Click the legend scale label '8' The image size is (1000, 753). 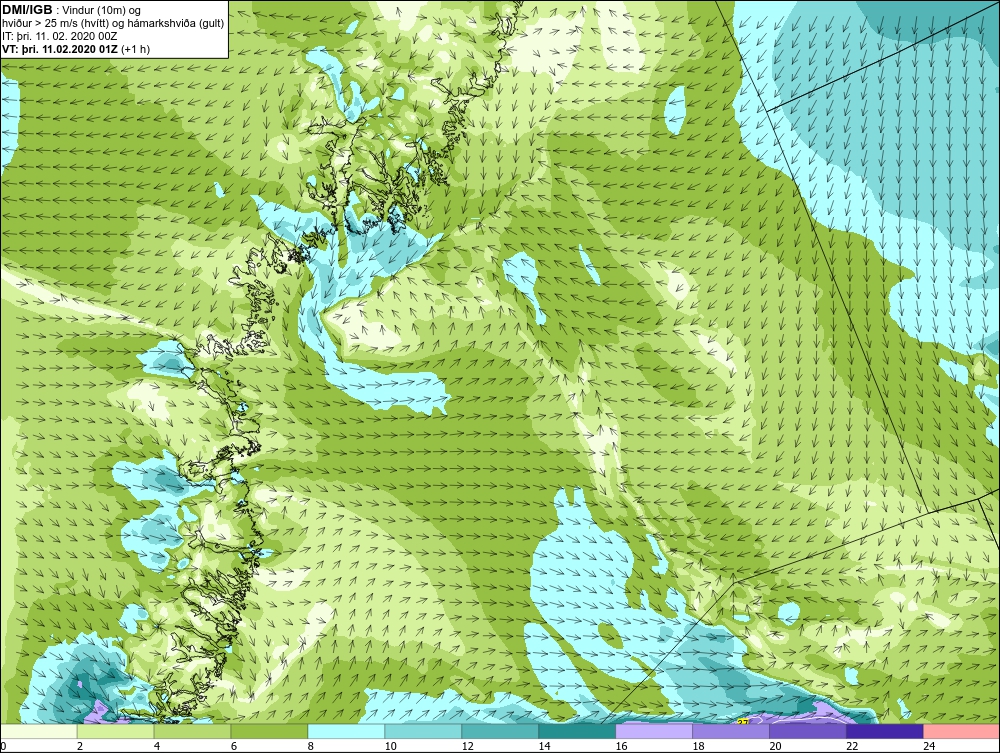pos(311,746)
